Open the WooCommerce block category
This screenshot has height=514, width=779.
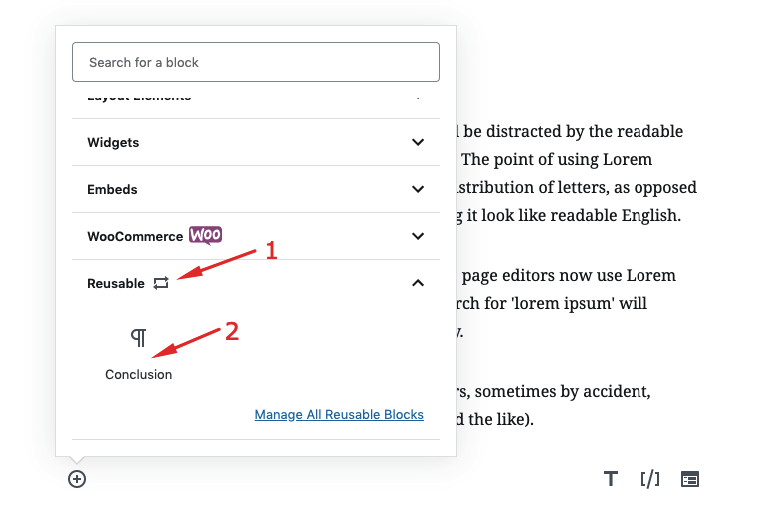click(x=255, y=236)
